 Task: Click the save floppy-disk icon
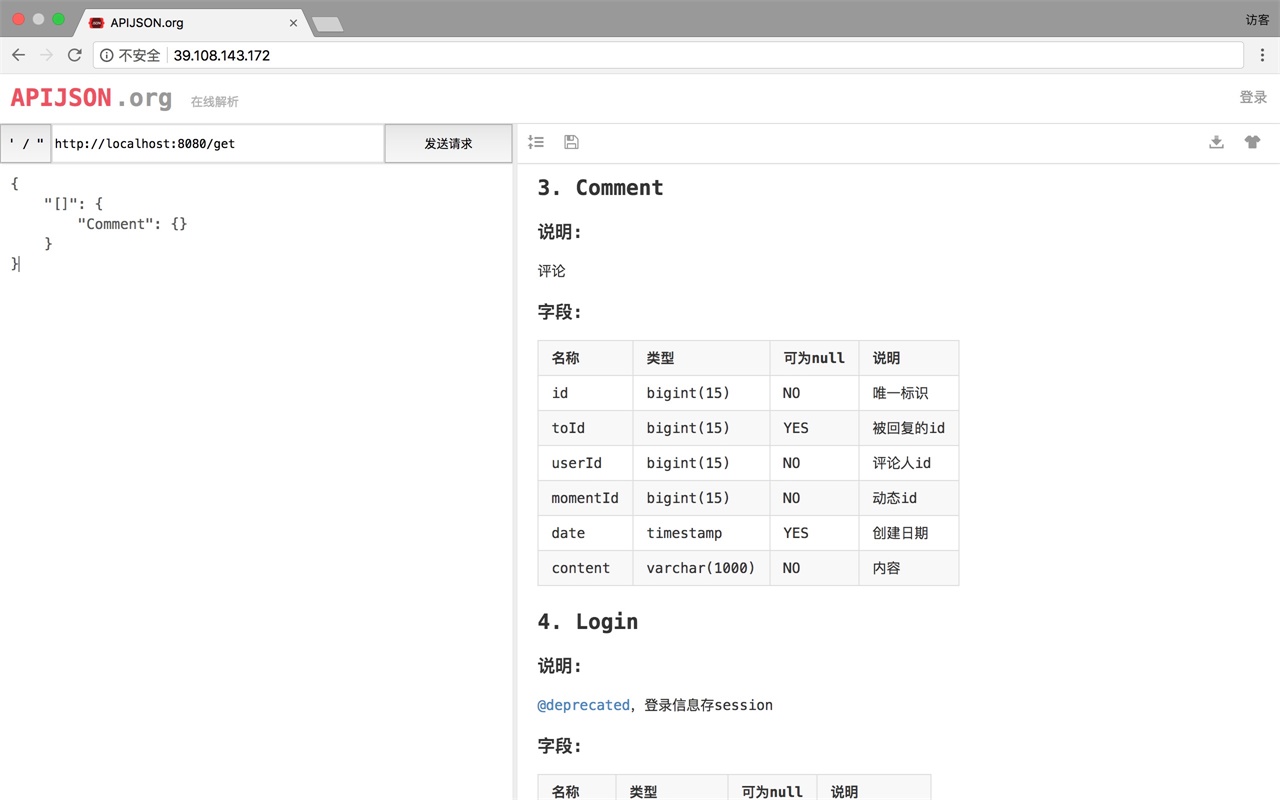tap(571, 142)
